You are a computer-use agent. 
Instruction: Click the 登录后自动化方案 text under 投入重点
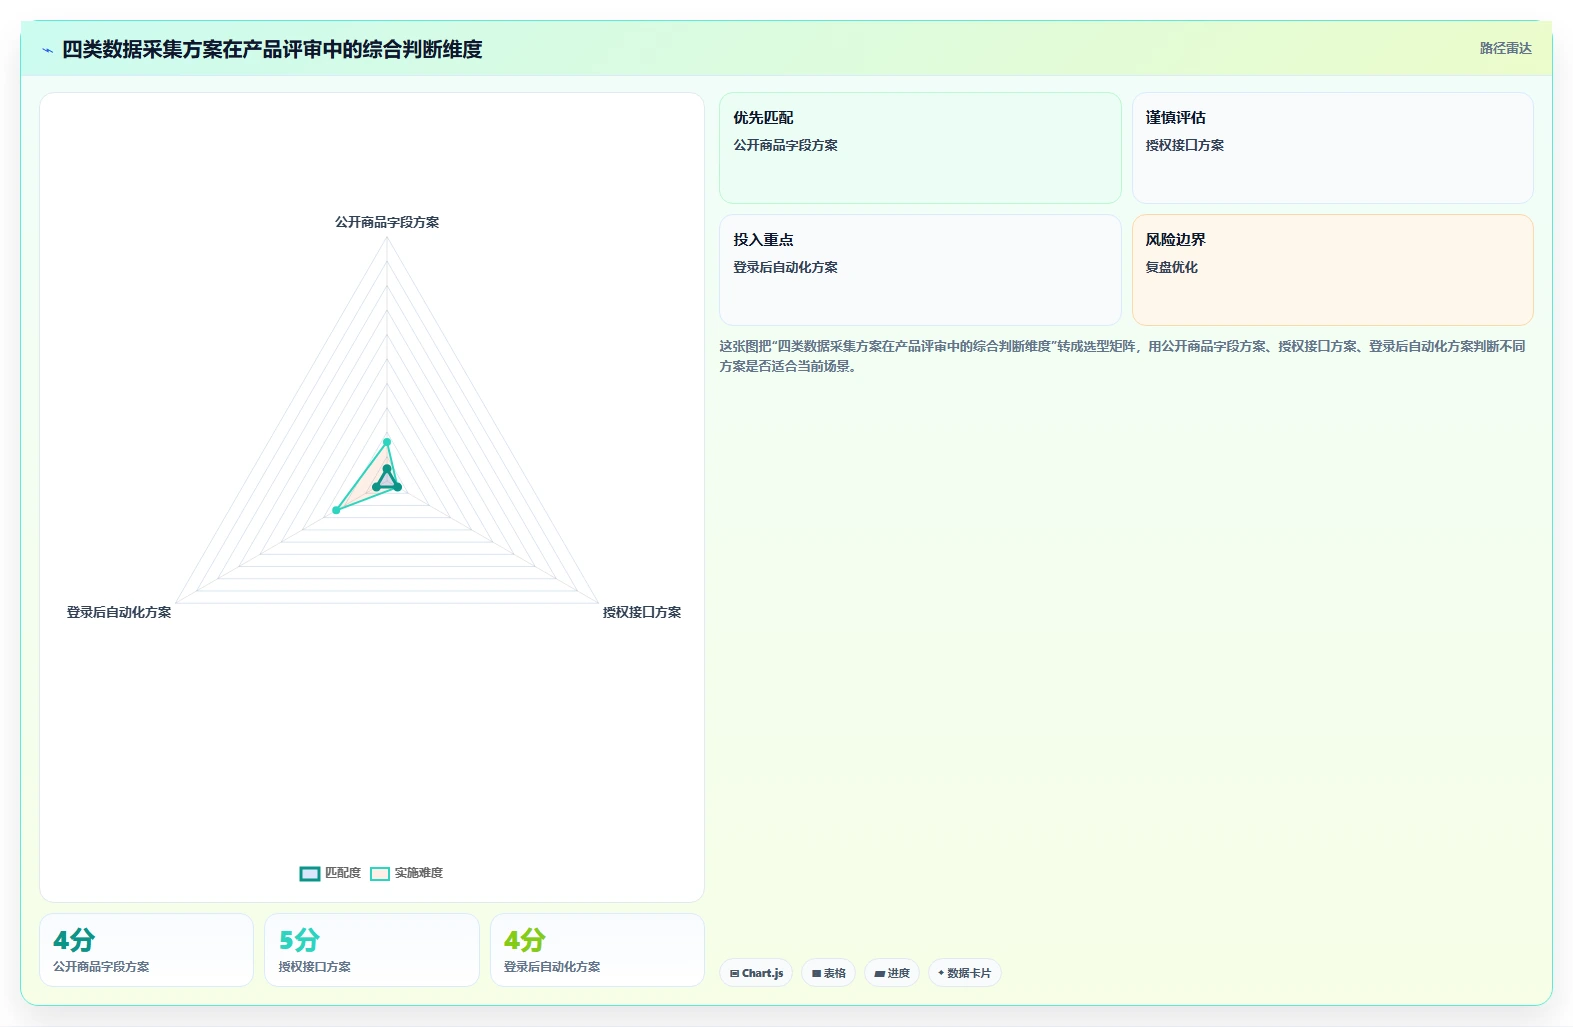click(785, 267)
